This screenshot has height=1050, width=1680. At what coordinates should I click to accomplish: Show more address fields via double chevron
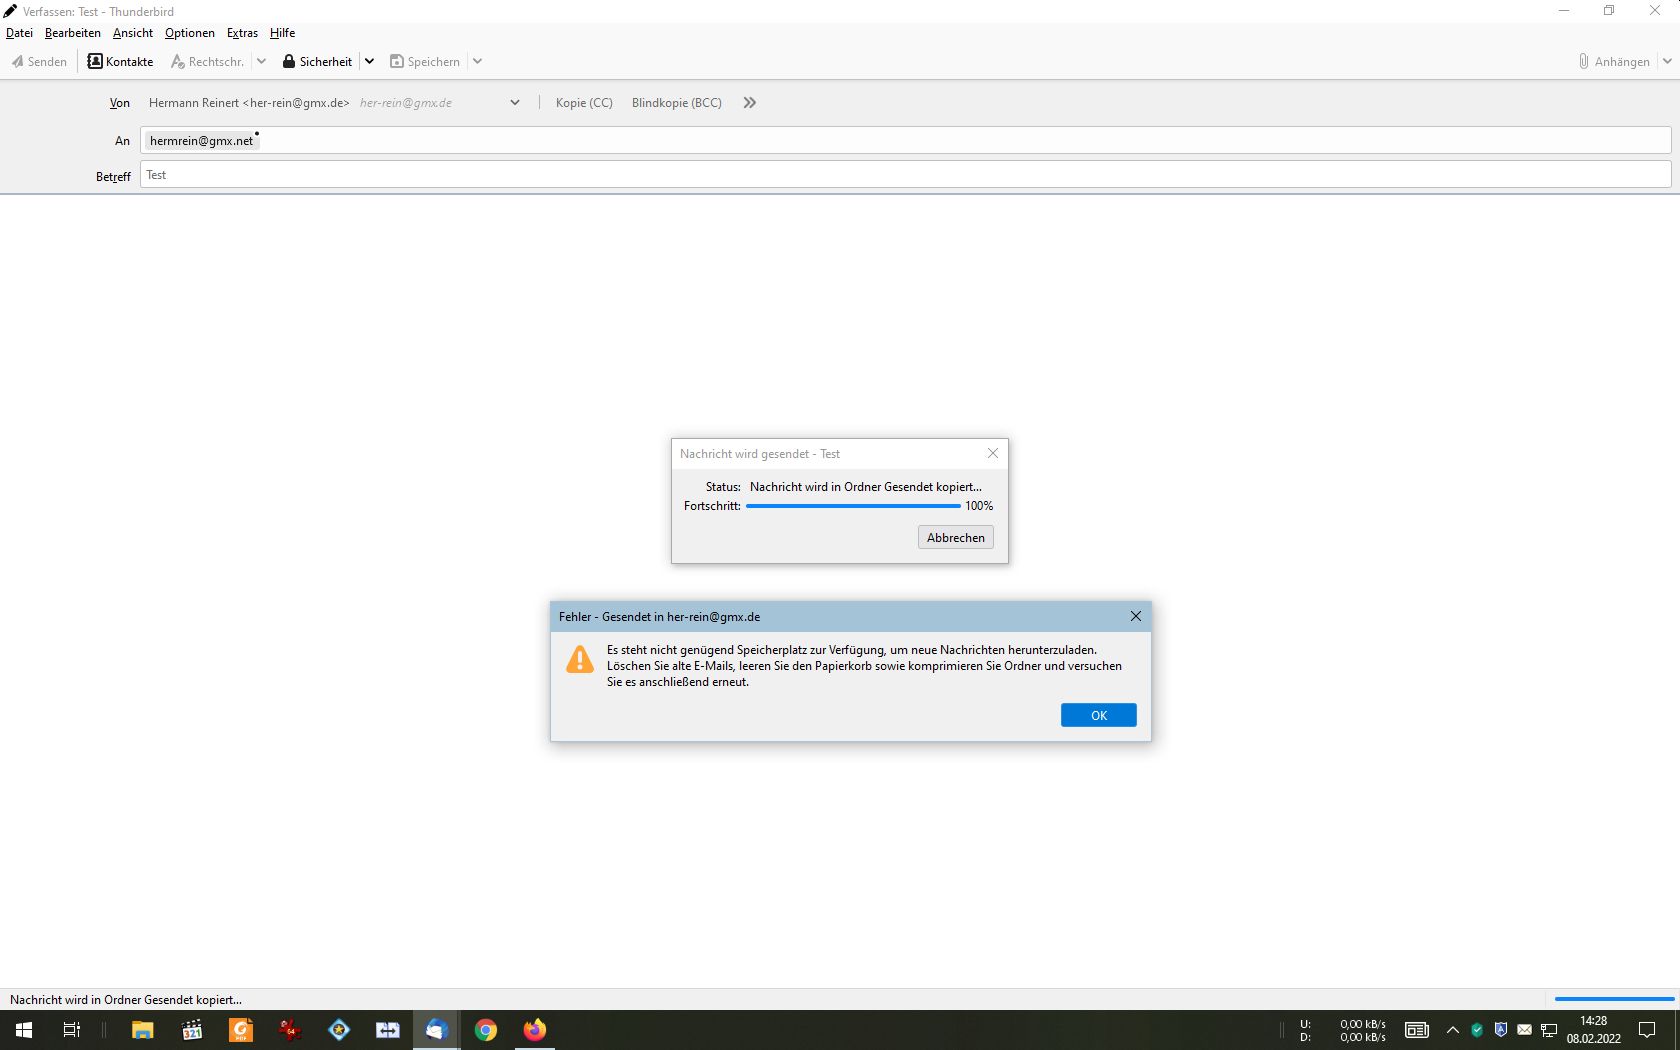[750, 103]
